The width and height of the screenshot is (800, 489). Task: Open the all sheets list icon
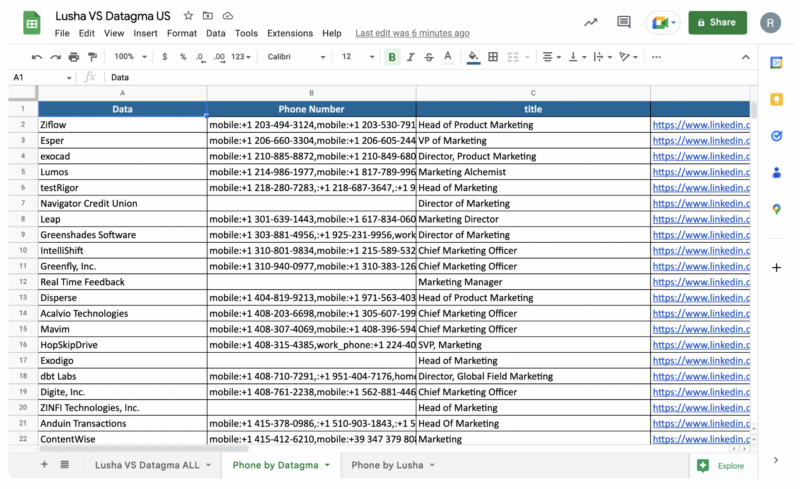coord(65,464)
